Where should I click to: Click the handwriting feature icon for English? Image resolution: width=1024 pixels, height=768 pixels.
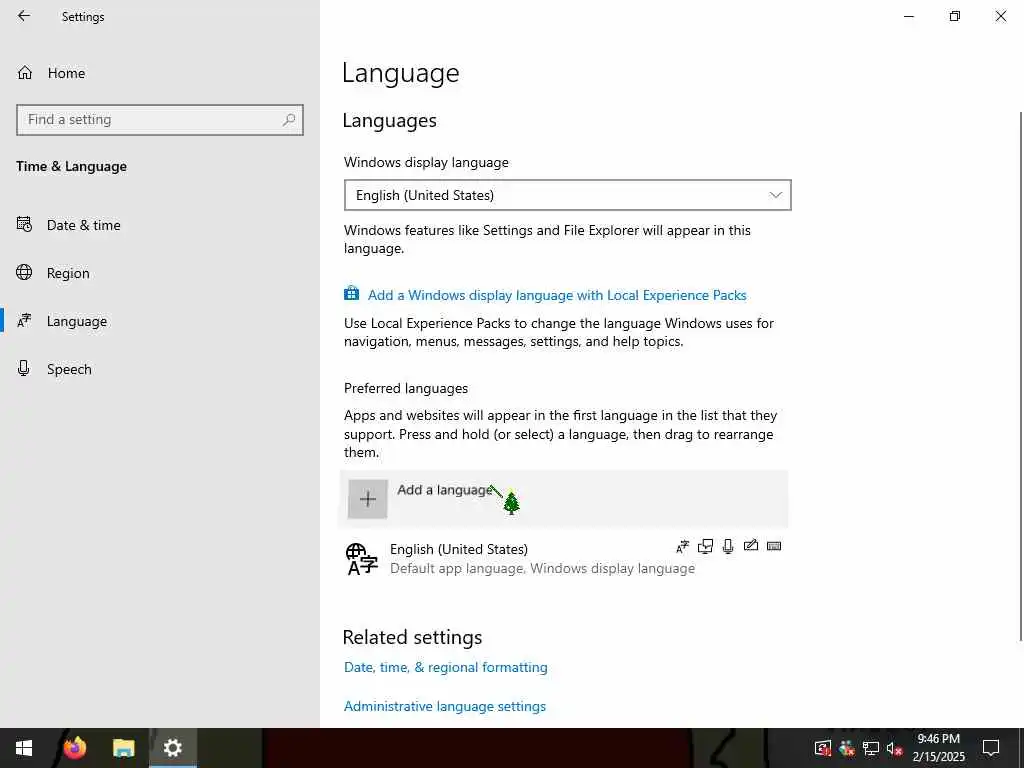[x=751, y=545]
